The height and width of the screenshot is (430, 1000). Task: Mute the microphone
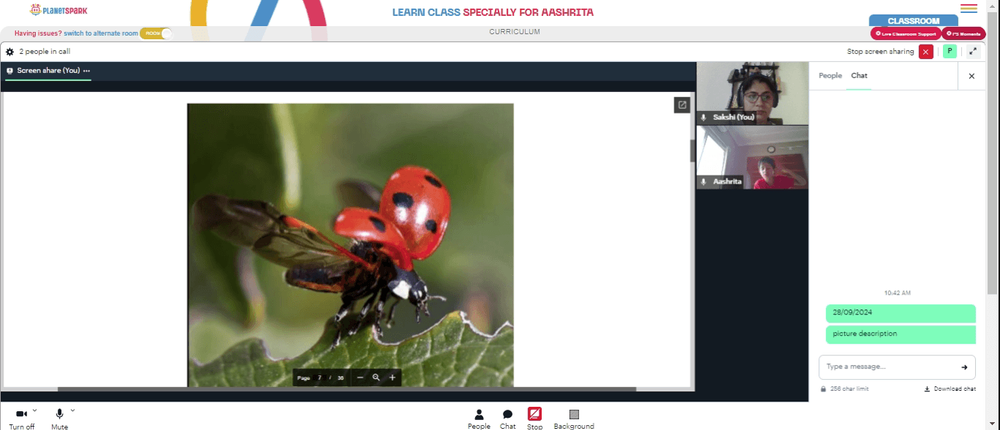click(59, 419)
